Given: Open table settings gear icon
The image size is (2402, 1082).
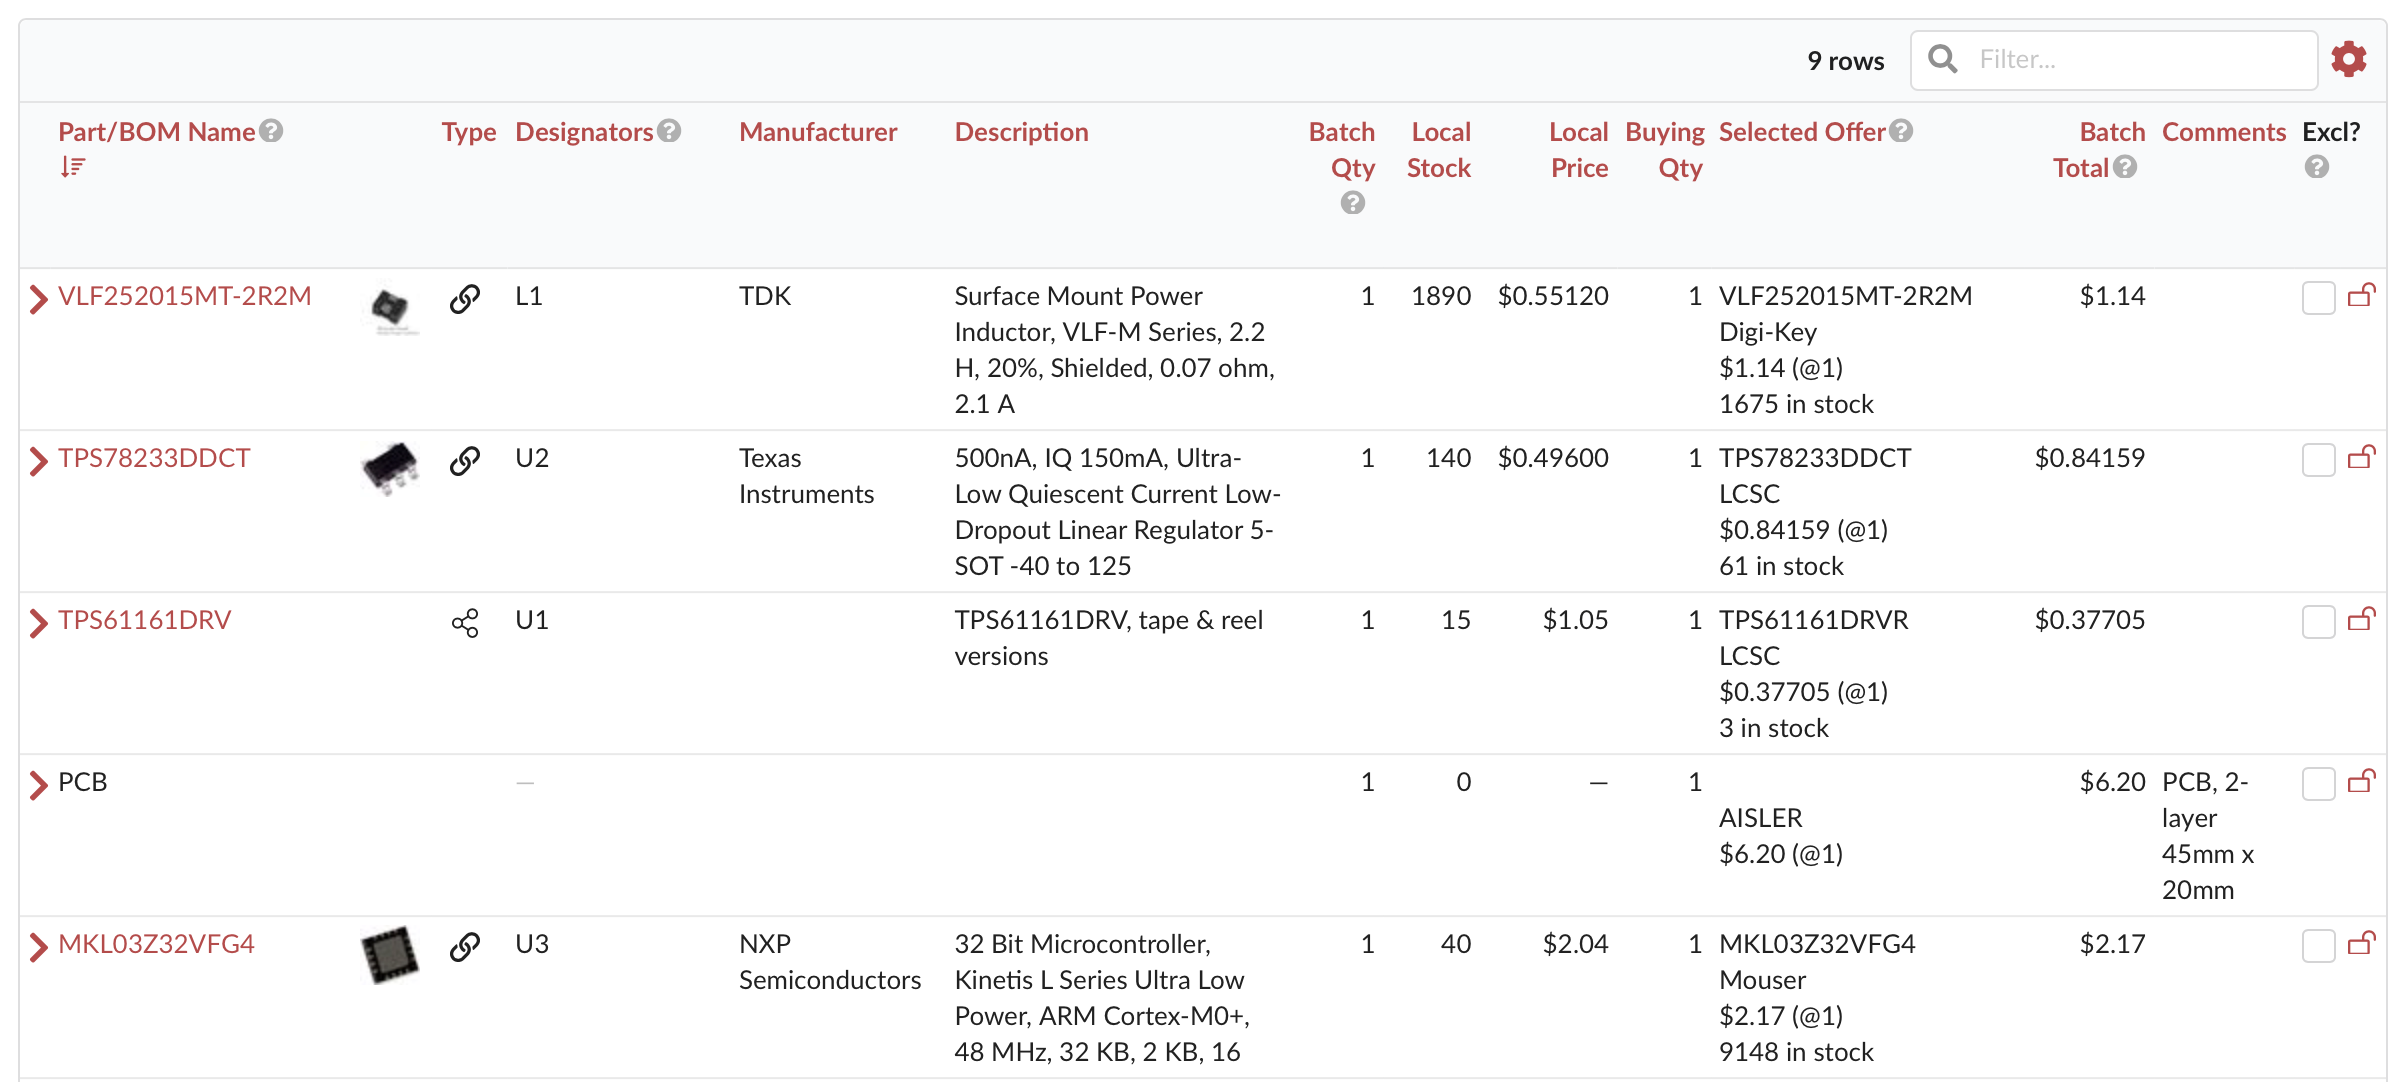Looking at the screenshot, I should pyautogui.click(x=2348, y=60).
